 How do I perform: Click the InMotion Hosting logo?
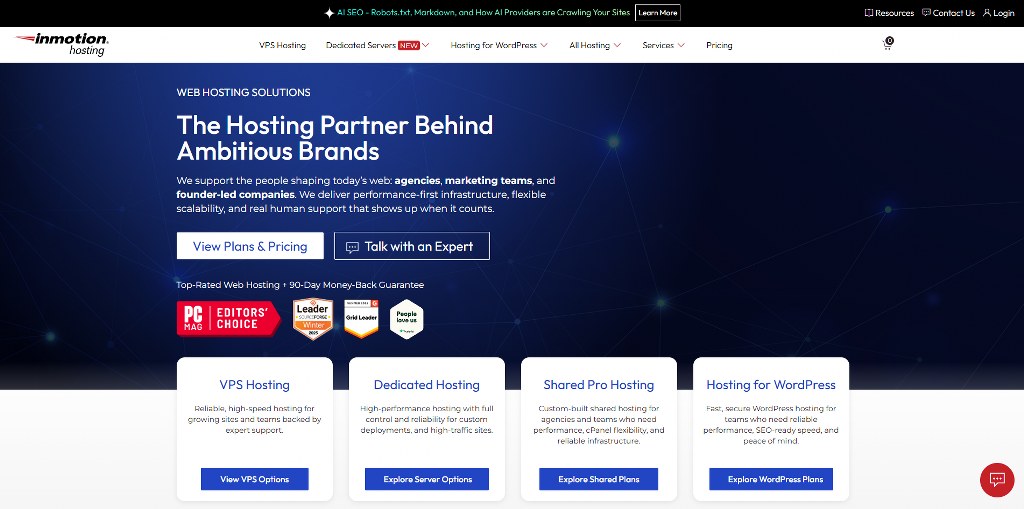pyautogui.click(x=61, y=44)
